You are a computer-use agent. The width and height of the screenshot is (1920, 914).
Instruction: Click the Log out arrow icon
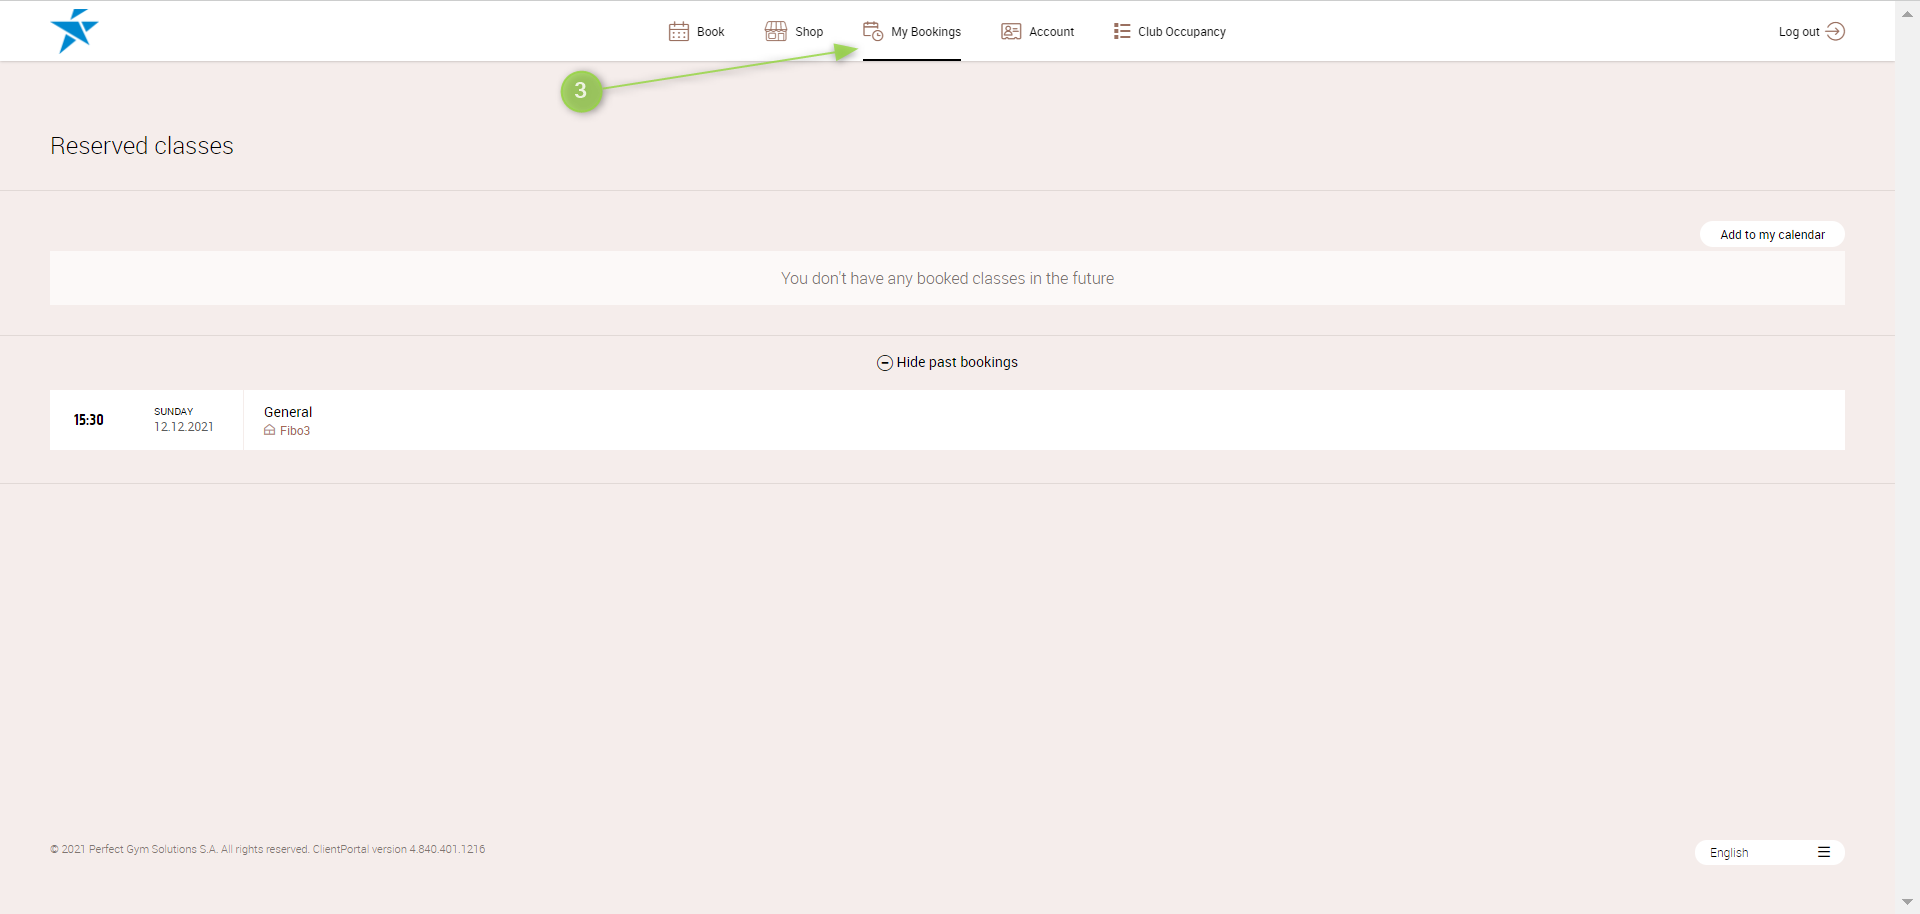tap(1835, 32)
